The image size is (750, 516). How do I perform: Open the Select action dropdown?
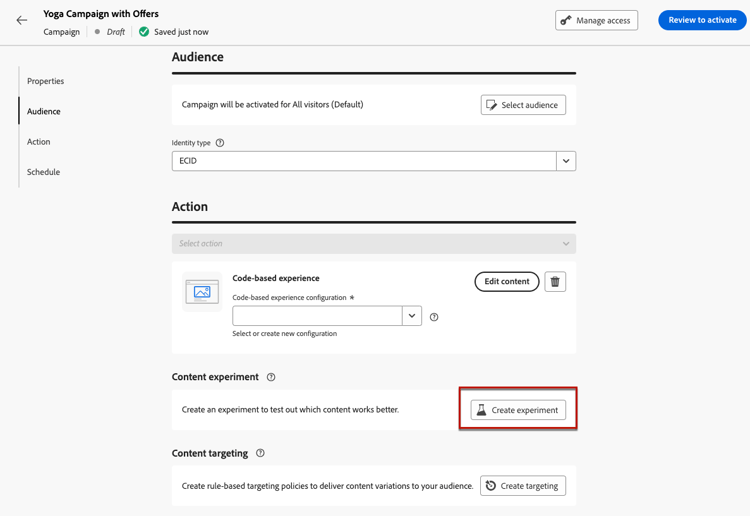click(374, 243)
